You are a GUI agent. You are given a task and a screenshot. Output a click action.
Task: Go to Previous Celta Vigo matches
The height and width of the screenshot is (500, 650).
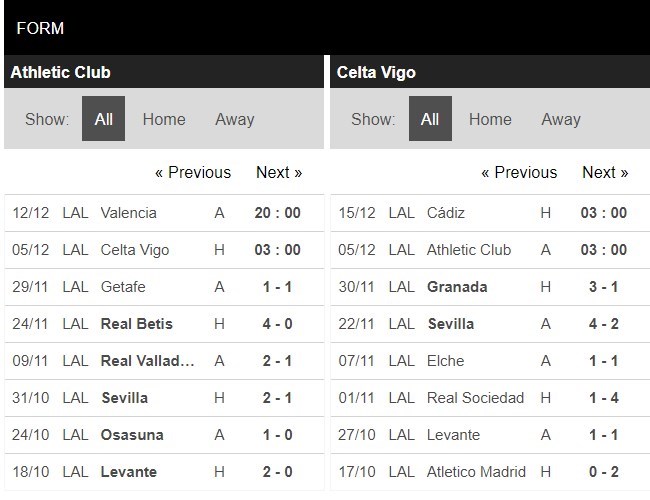click(x=519, y=172)
